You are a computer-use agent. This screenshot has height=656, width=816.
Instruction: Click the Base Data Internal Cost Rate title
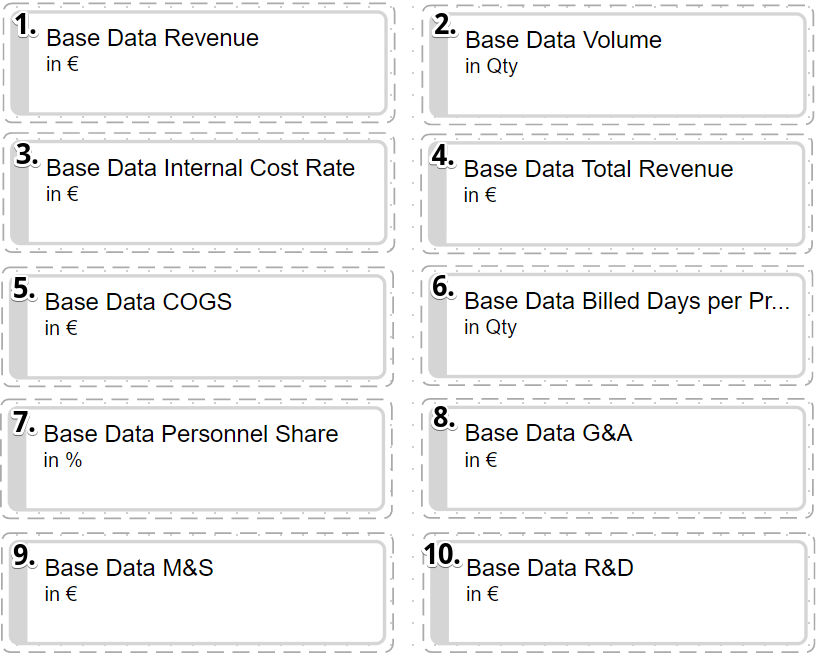tap(200, 168)
